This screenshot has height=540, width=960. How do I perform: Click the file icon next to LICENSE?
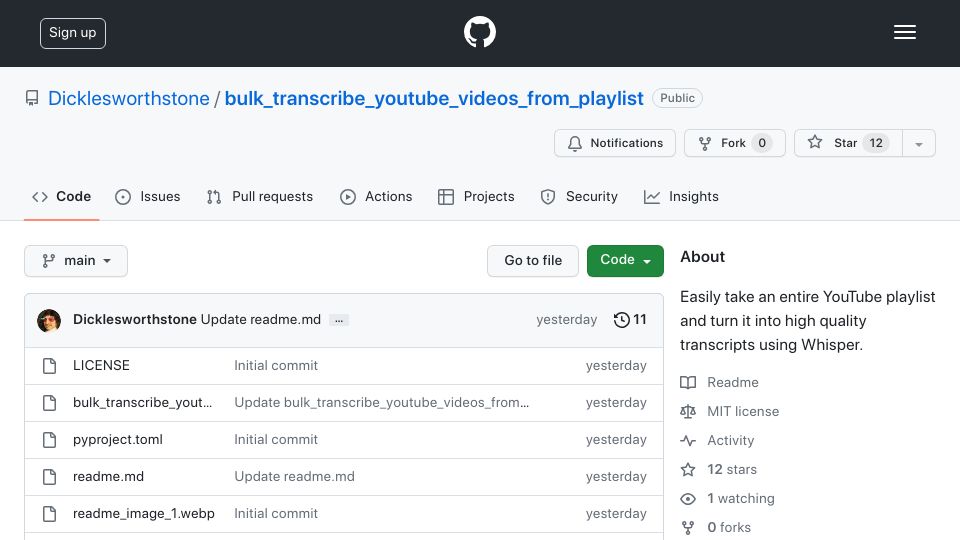50,366
